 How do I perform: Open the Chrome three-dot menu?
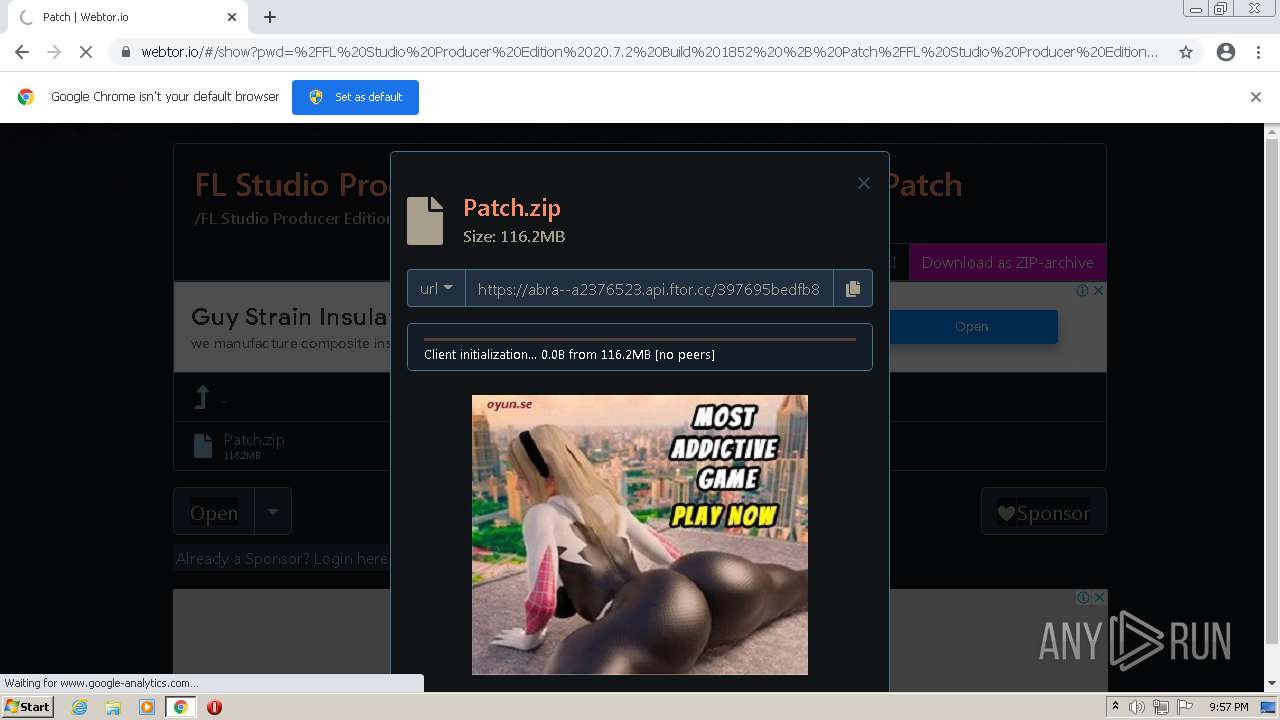coord(1259,52)
